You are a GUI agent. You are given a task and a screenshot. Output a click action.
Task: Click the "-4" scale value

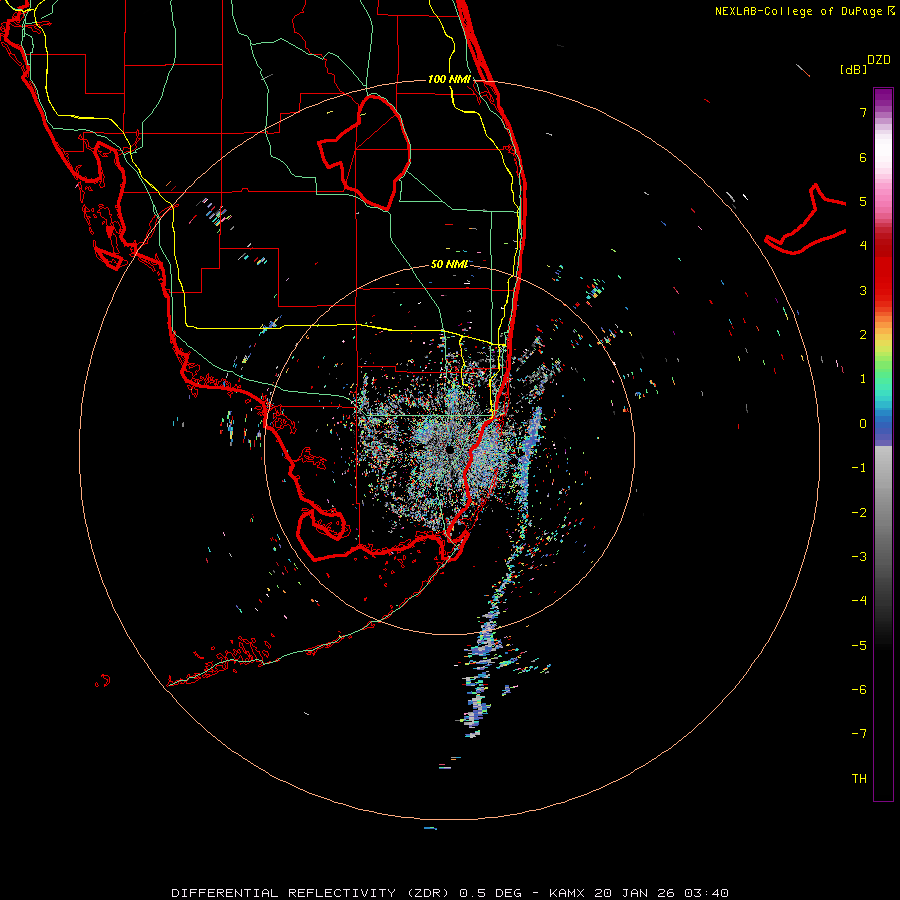click(x=859, y=601)
